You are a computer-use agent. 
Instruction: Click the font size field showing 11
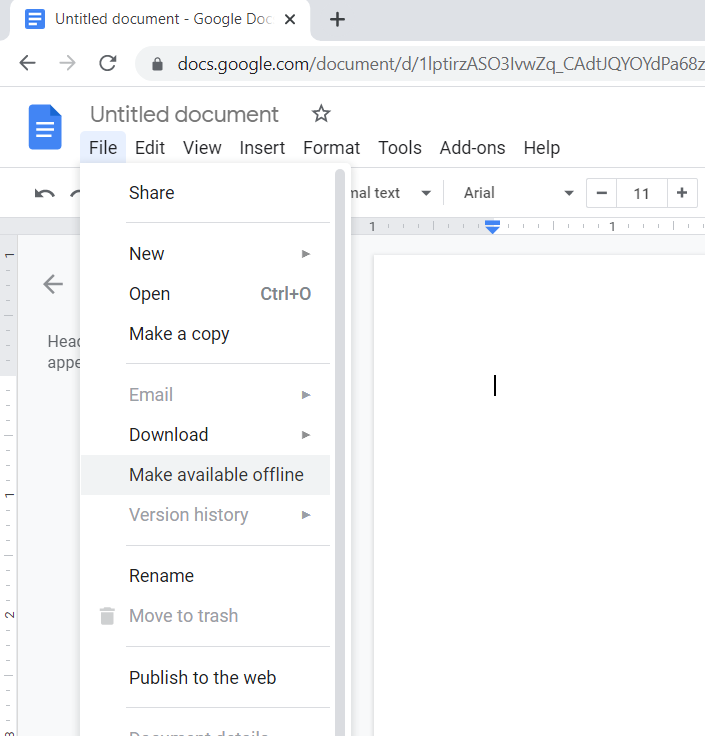point(642,193)
